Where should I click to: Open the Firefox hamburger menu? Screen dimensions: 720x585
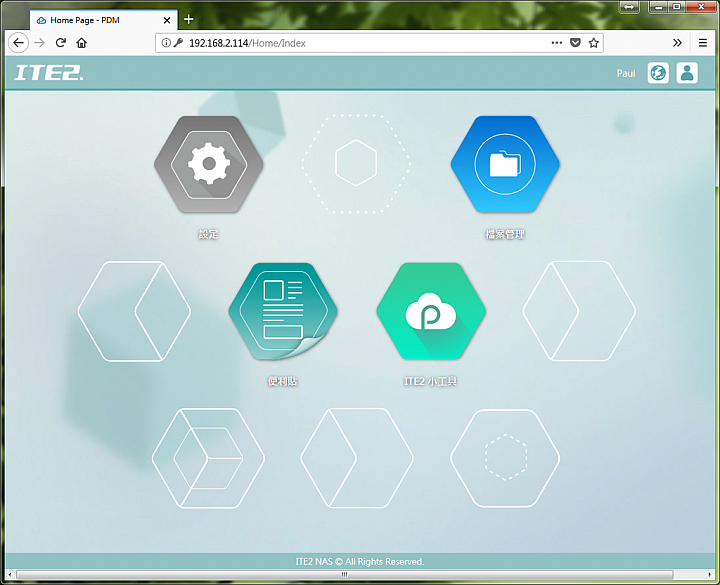703,43
